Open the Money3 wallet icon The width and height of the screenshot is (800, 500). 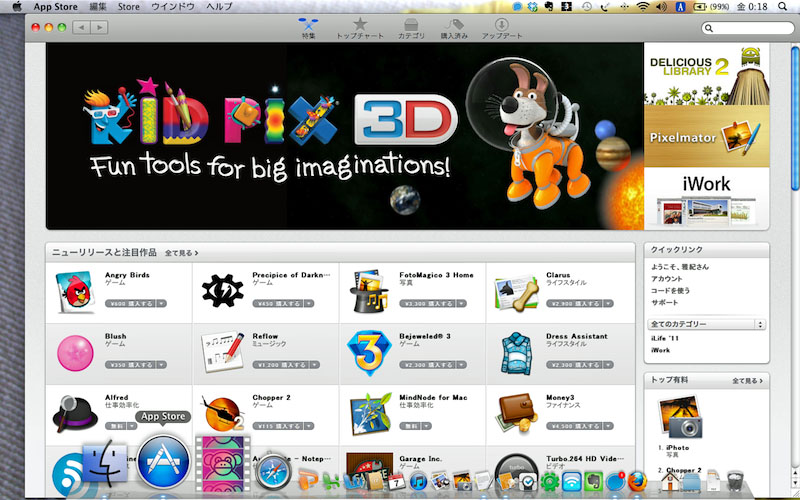pyautogui.click(x=516, y=414)
